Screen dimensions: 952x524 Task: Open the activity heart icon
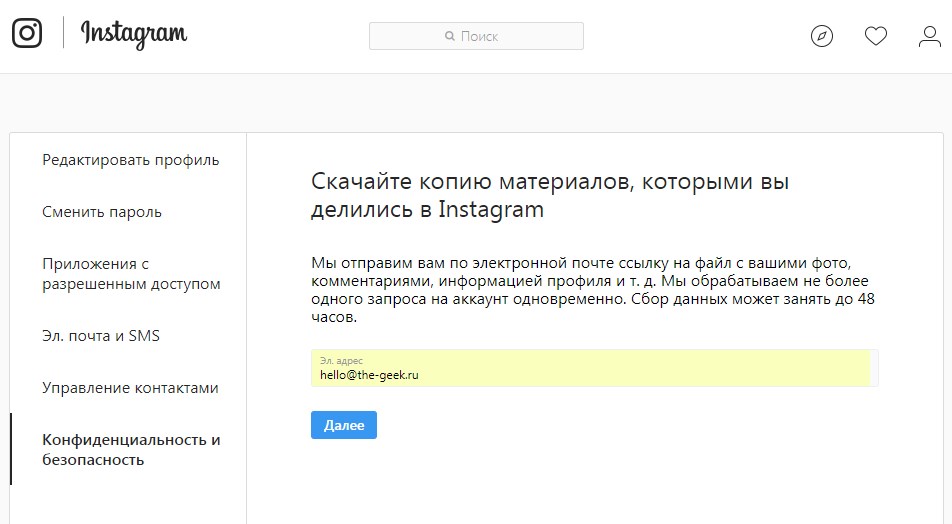tap(876, 36)
